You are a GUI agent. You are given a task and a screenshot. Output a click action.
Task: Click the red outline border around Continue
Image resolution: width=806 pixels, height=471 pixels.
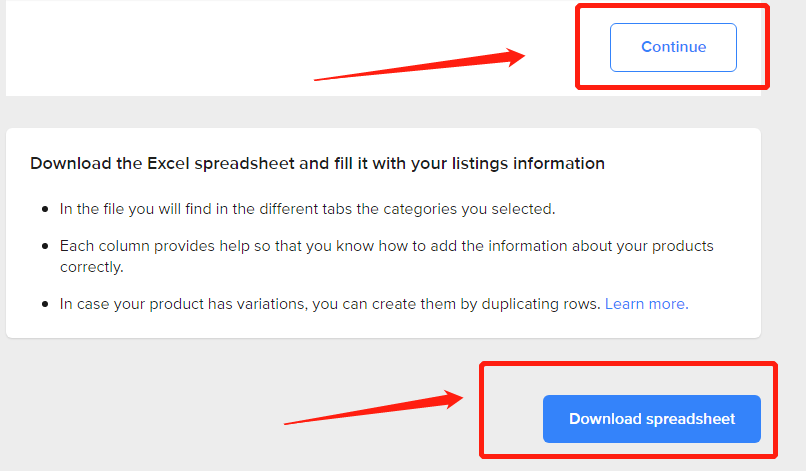[x=672, y=7]
